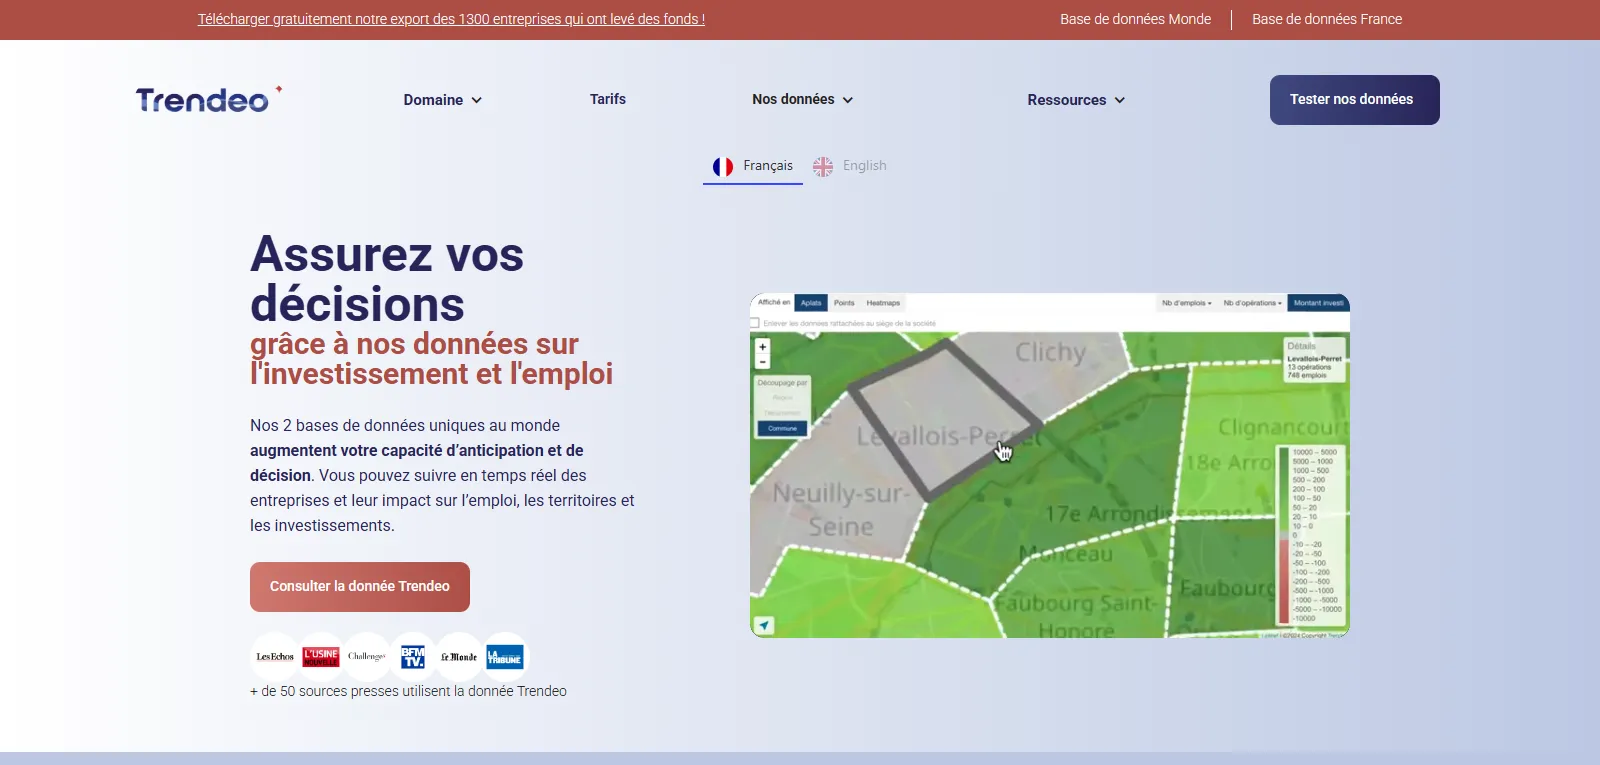The image size is (1600, 765).
Task: Click the La Tribune logo
Action: [x=505, y=657]
